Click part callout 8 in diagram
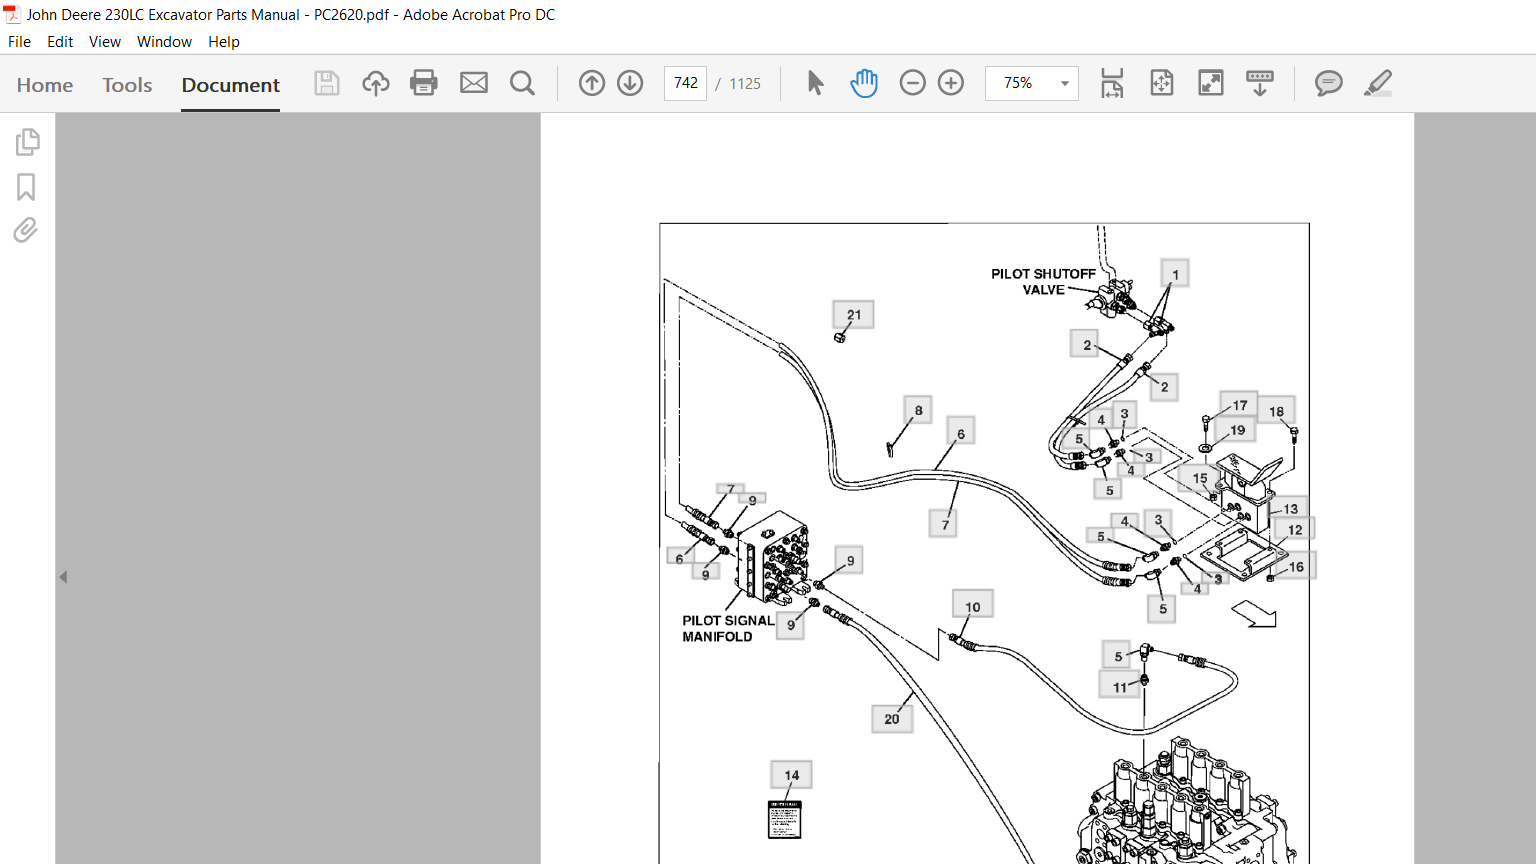 918,411
